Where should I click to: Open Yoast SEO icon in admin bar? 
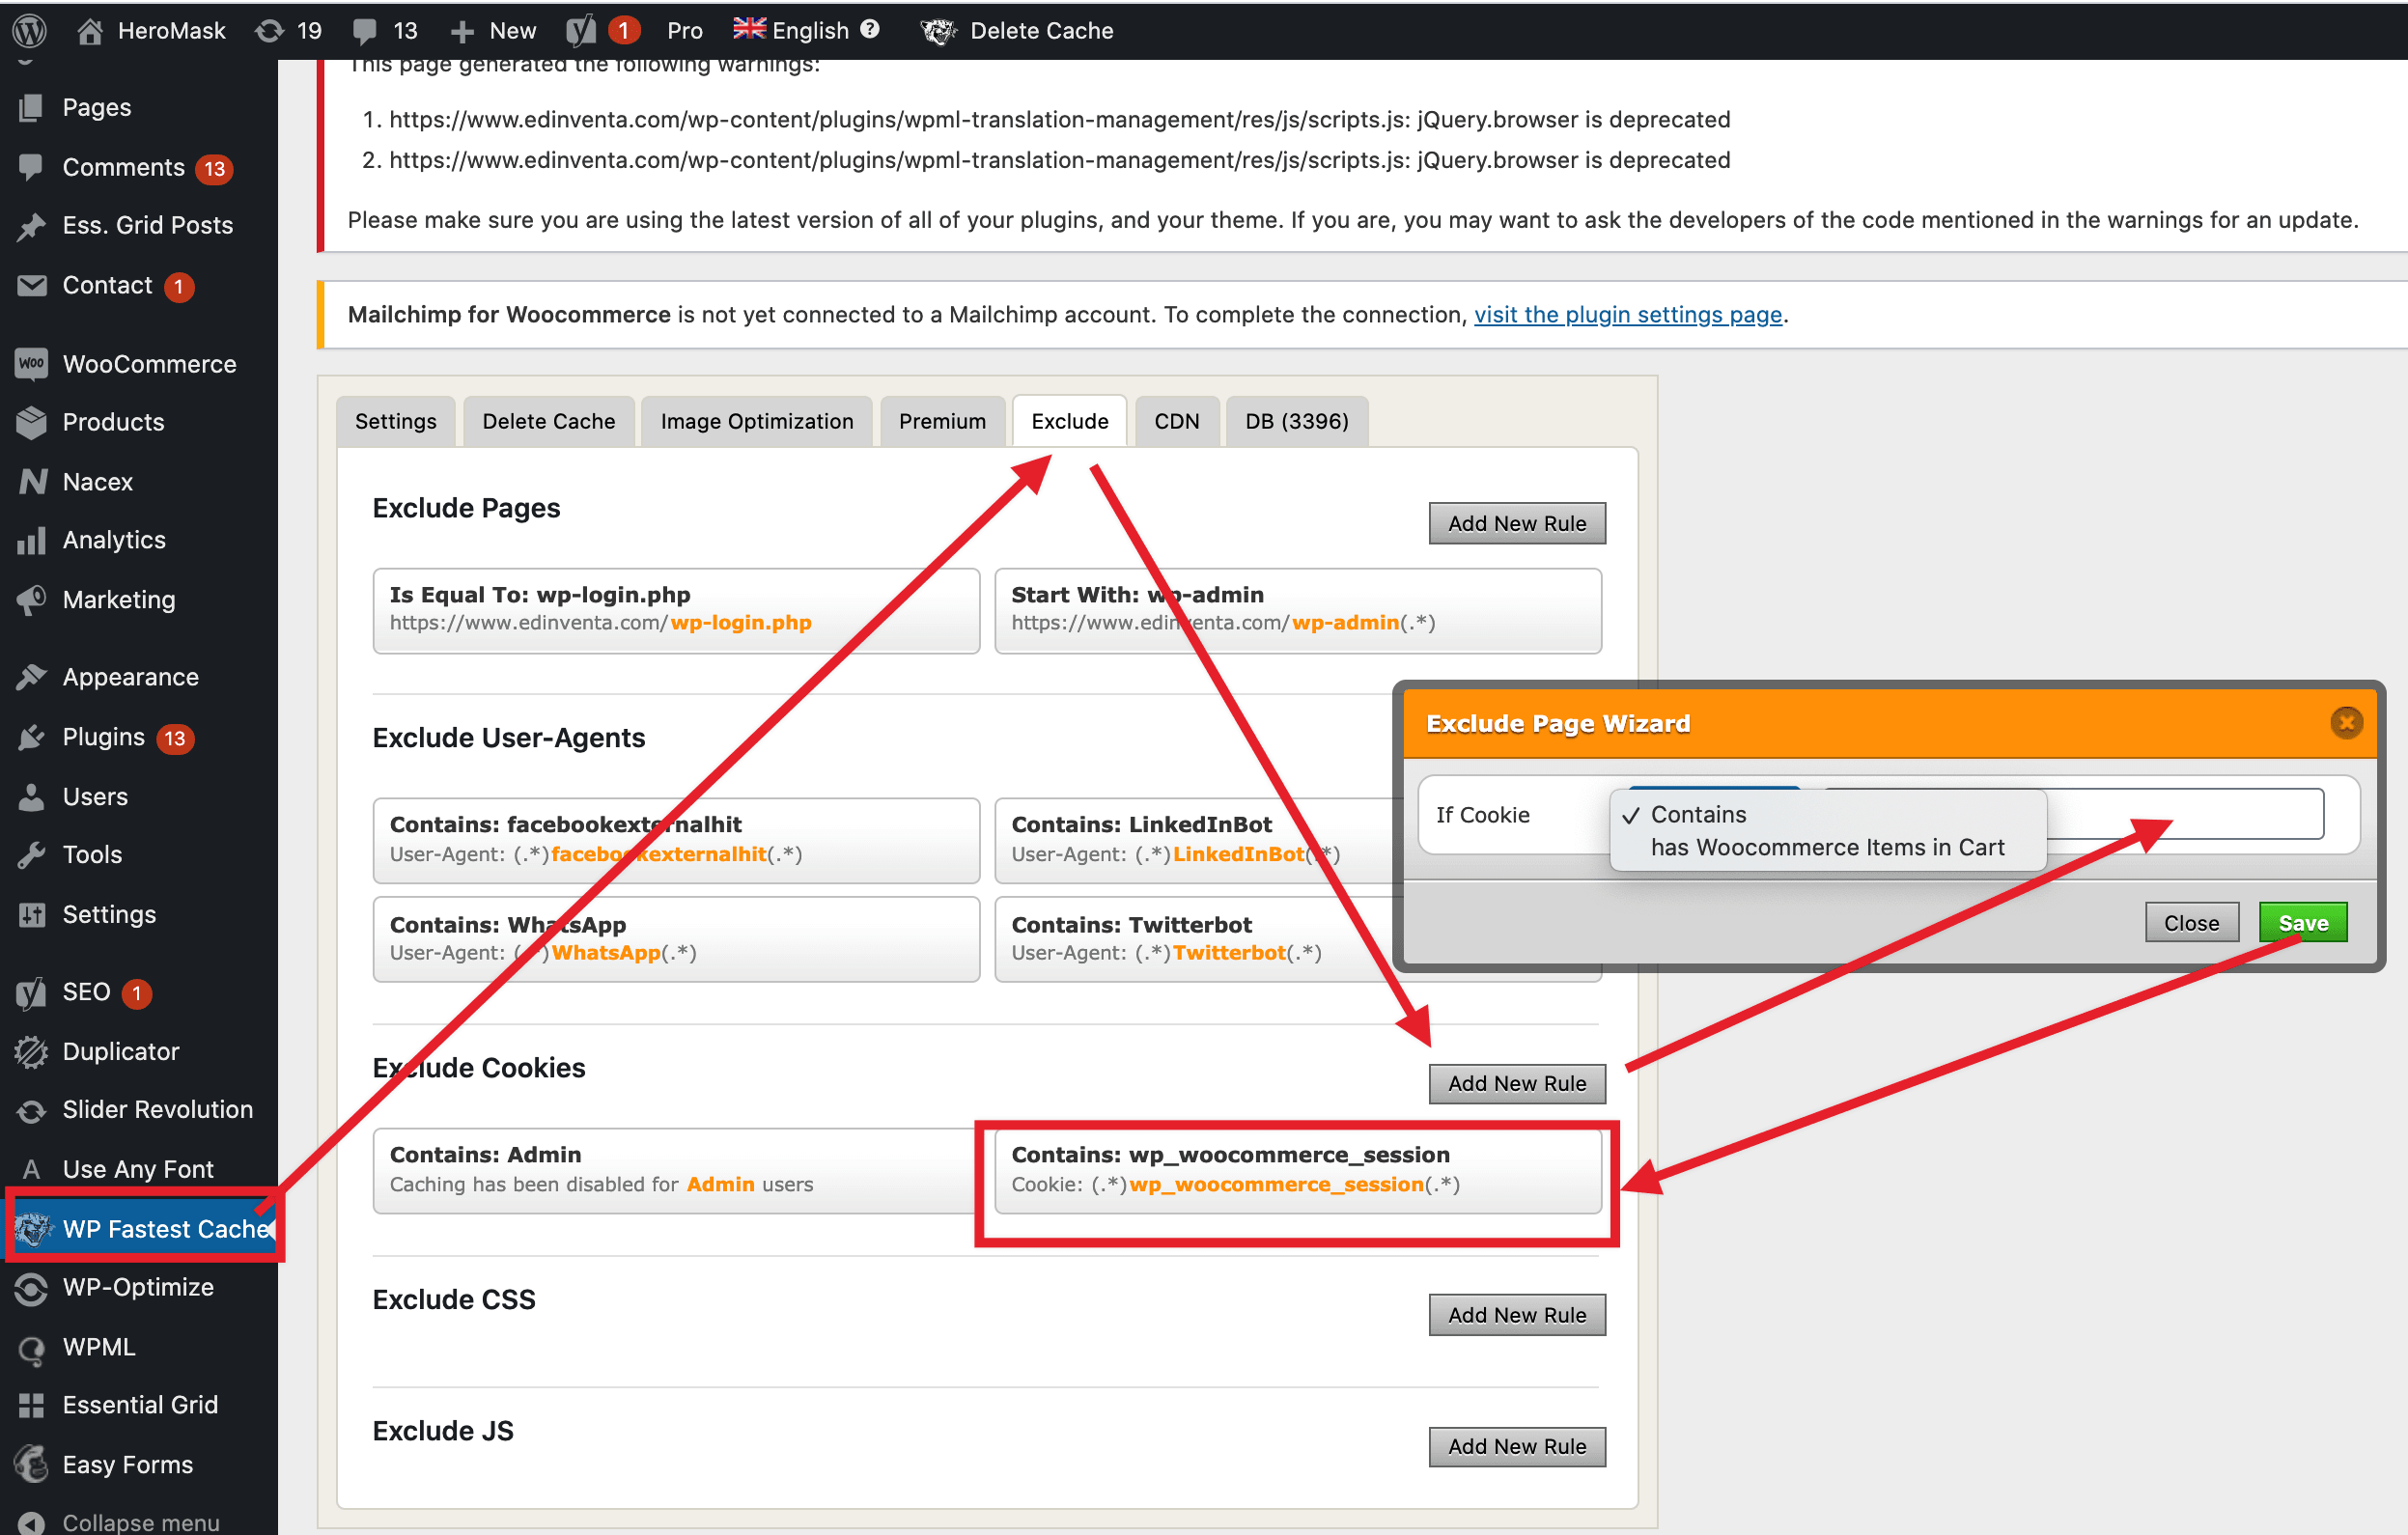(581, 31)
